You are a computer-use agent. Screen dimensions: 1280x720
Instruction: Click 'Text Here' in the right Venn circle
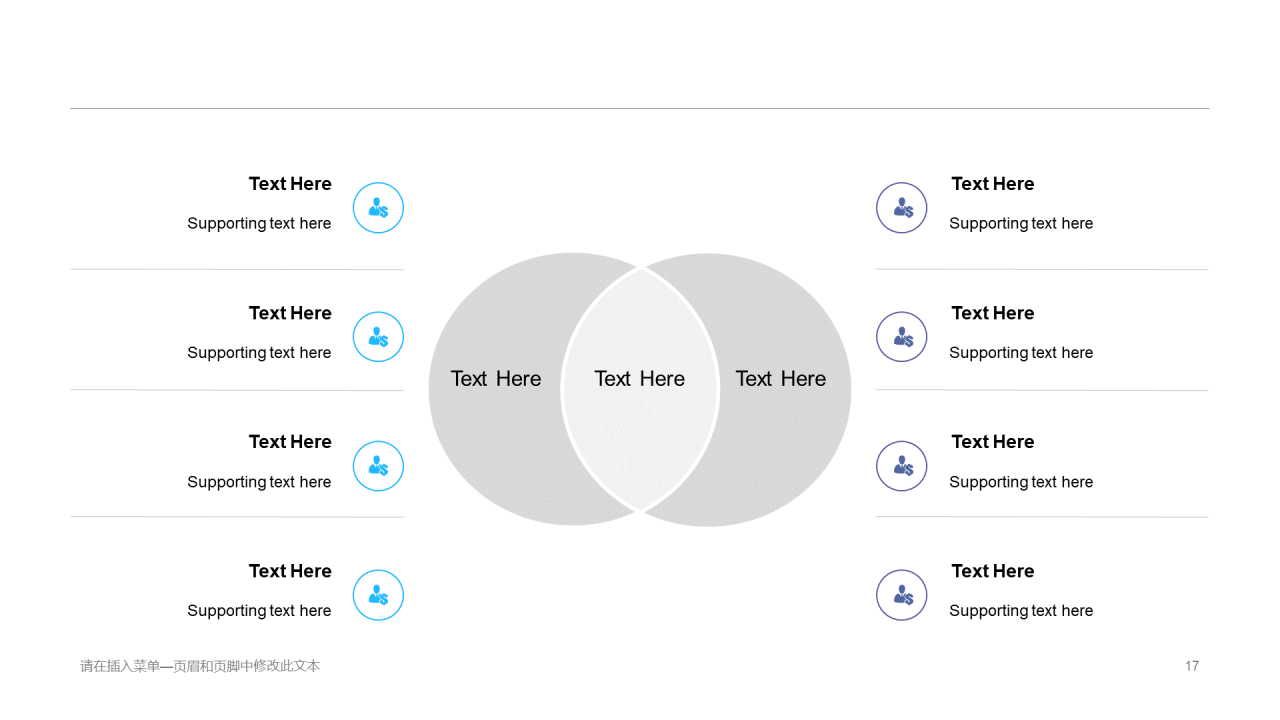pos(781,379)
